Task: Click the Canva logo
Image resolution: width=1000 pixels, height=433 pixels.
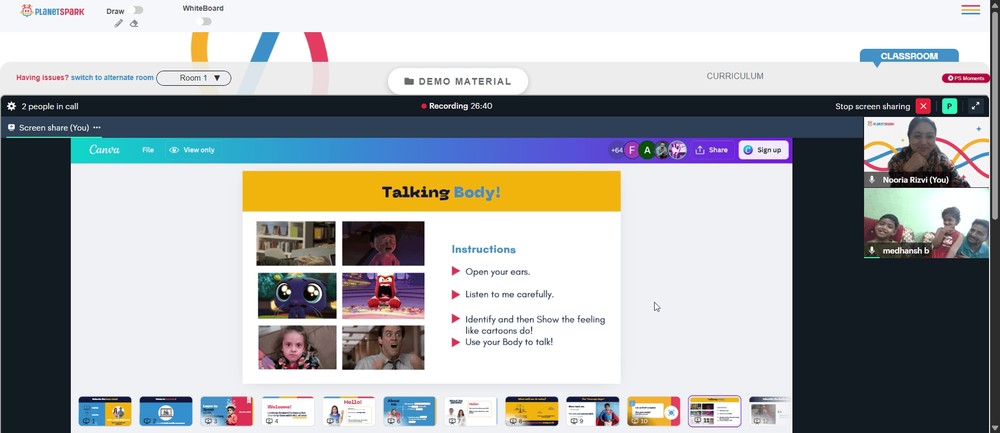Action: point(104,150)
